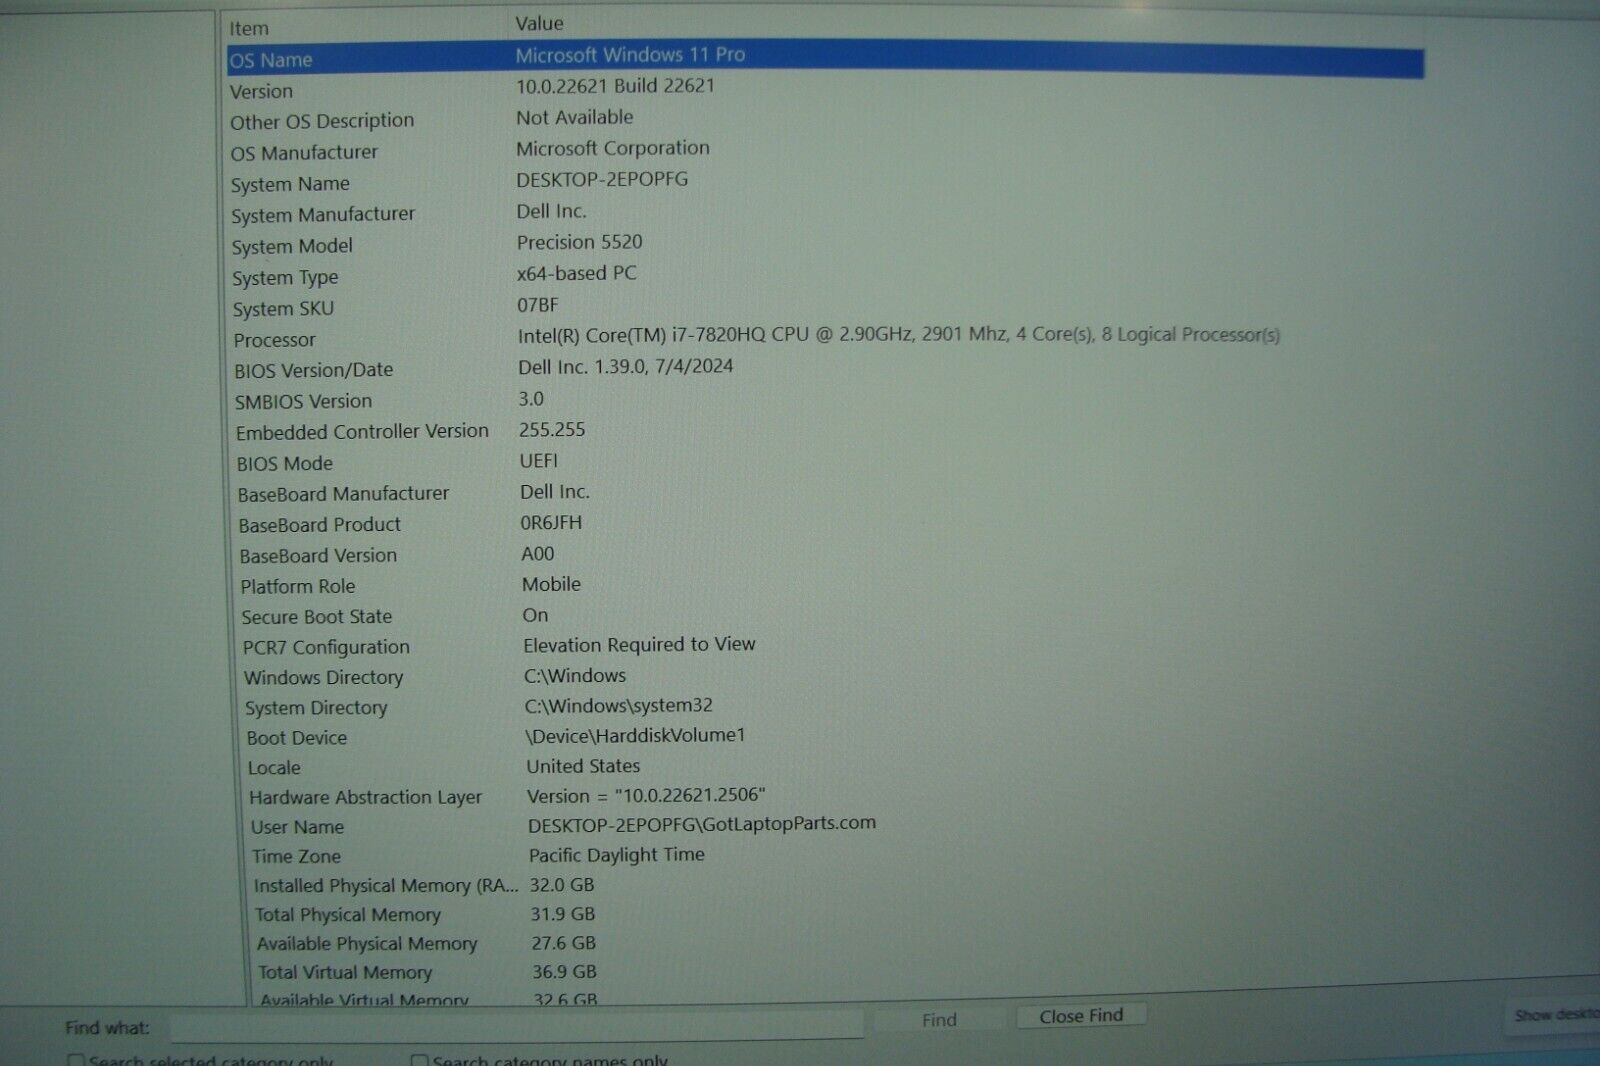Click the value \Device\HarddiskVolume1
The image size is (1600, 1066).
click(635, 736)
